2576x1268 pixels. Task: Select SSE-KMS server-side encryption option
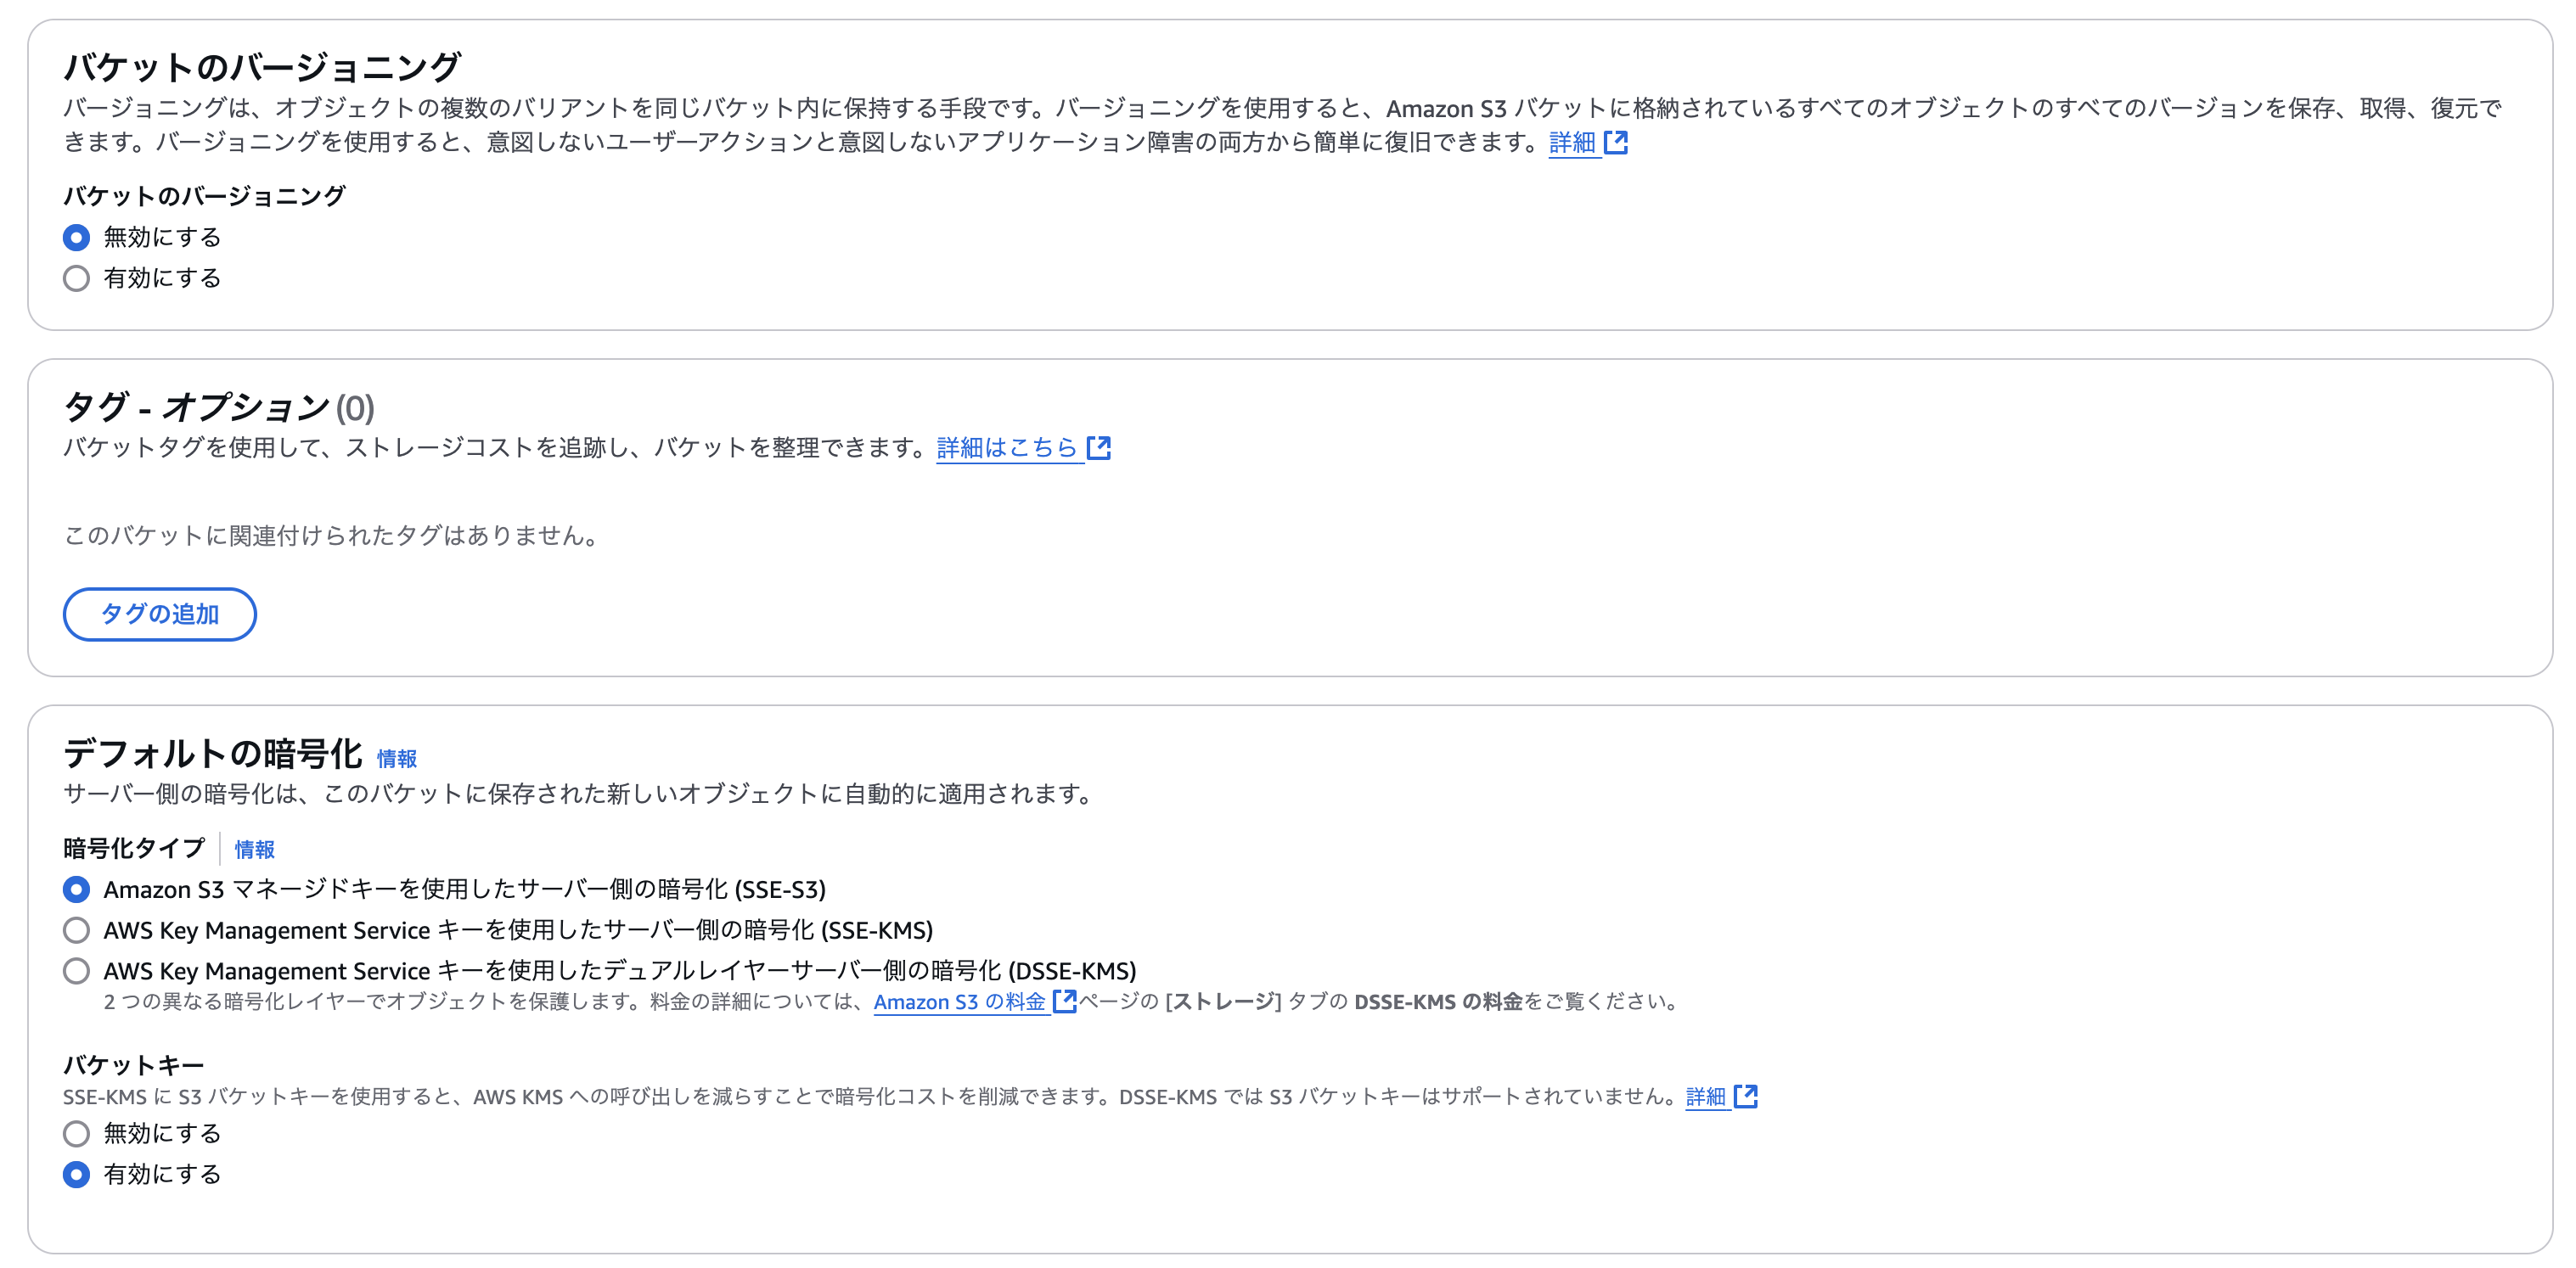76,930
